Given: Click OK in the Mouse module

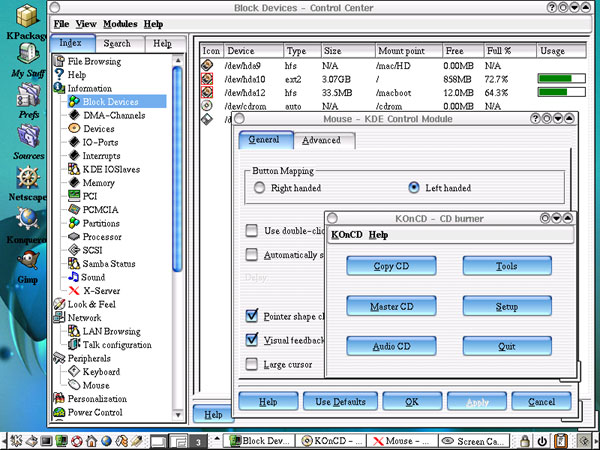Looking at the screenshot, I should (412, 401).
